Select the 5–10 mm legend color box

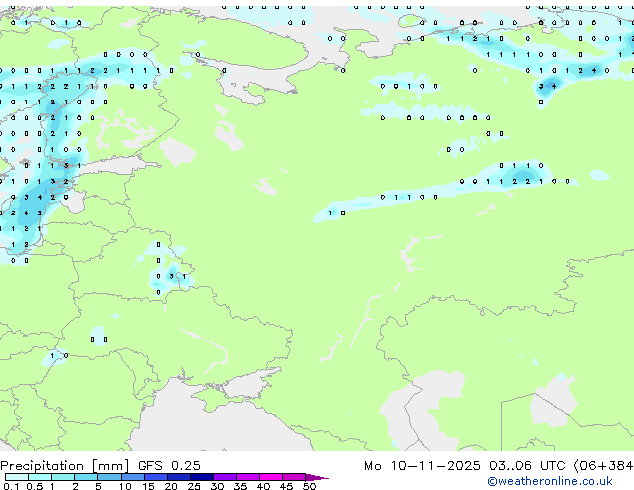pyautogui.click(x=109, y=477)
